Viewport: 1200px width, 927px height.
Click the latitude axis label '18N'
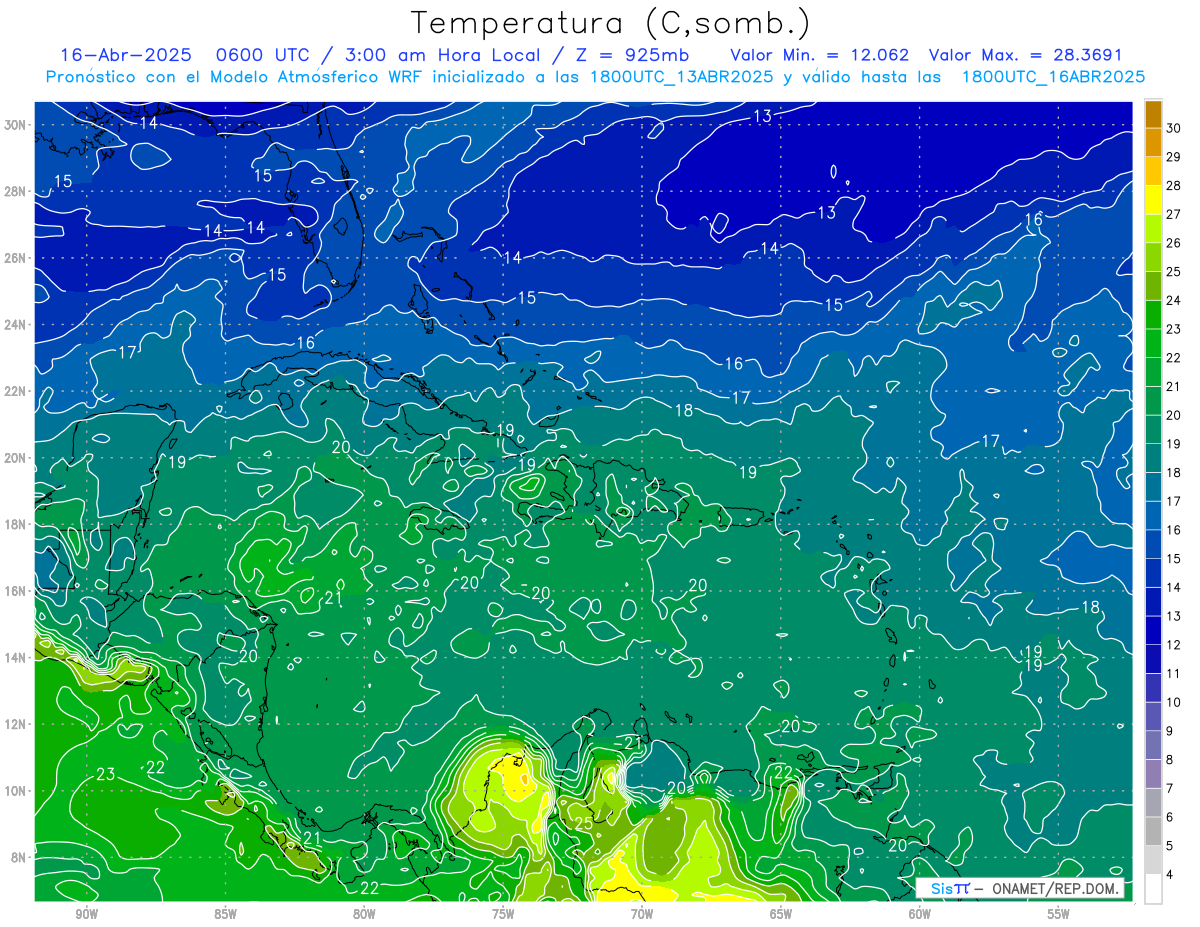click(15, 524)
